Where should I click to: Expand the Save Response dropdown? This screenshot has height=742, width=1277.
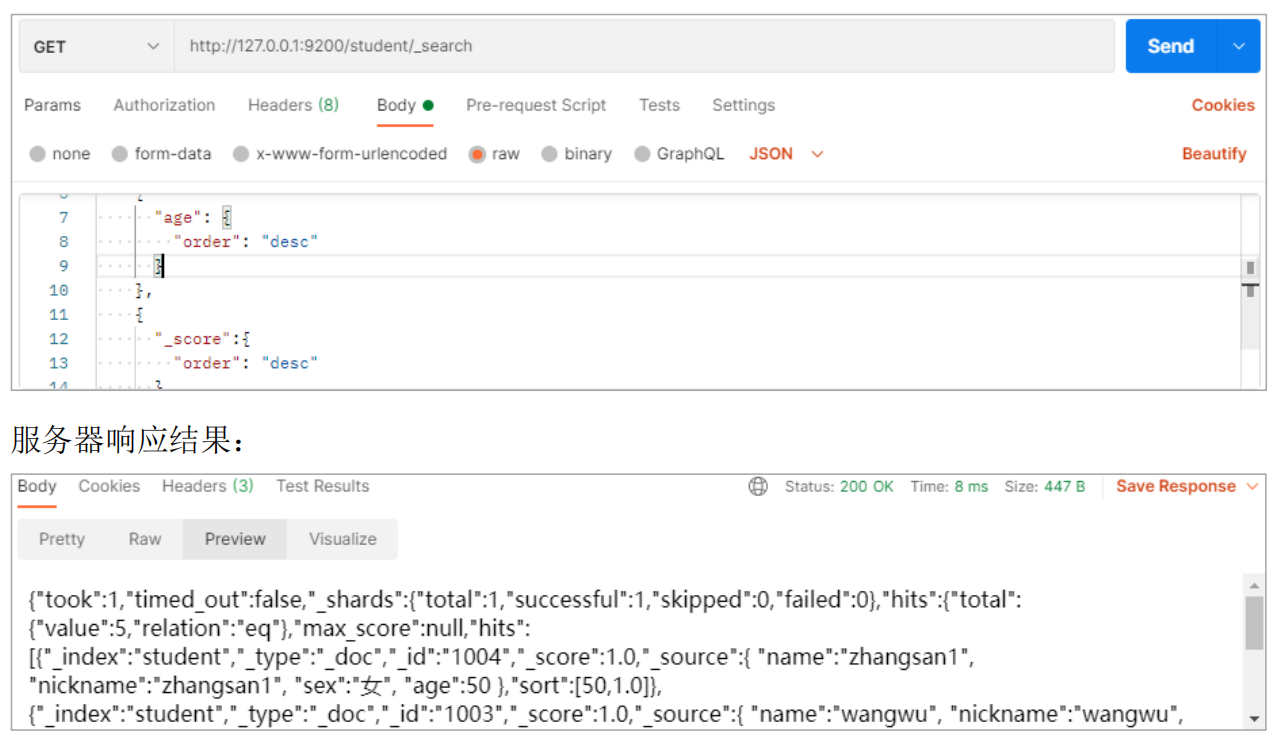(1252, 487)
